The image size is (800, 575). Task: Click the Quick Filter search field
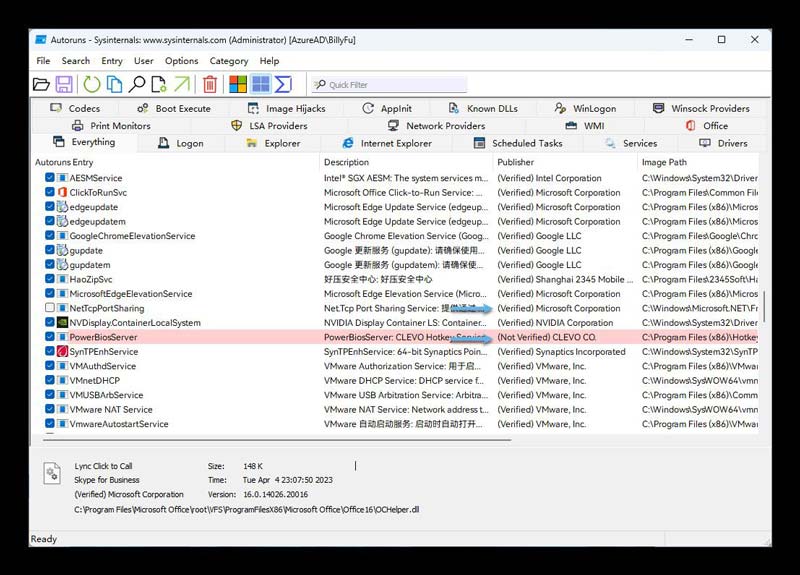coord(389,85)
